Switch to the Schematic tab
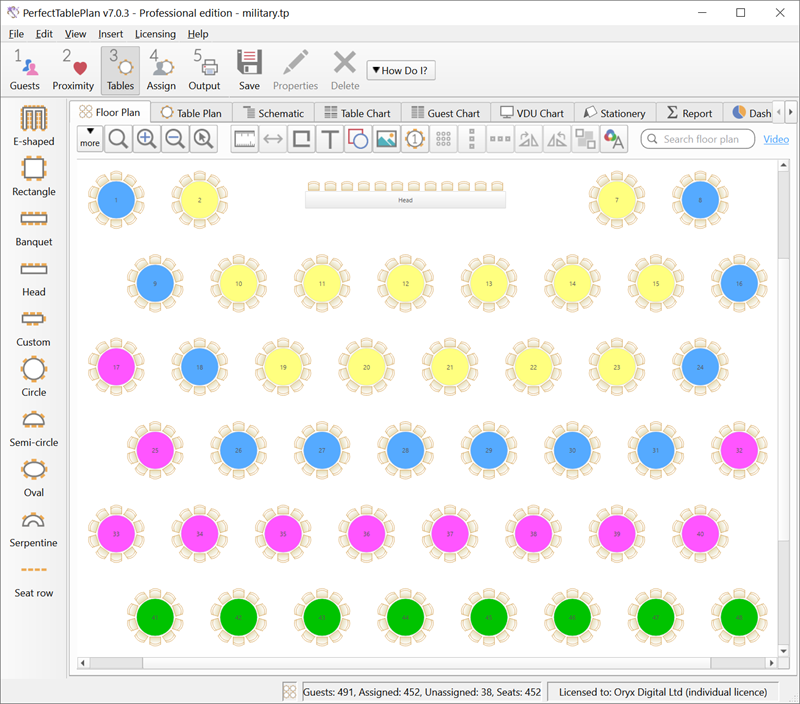Screen dimensions: 800x704 [x=273, y=113]
